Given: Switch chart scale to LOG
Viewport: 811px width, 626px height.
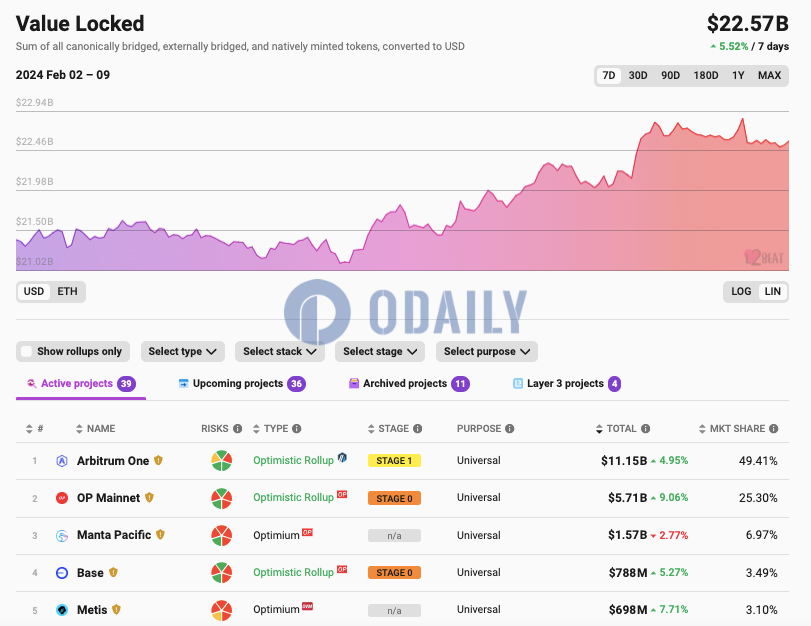Looking at the screenshot, I should [x=741, y=291].
